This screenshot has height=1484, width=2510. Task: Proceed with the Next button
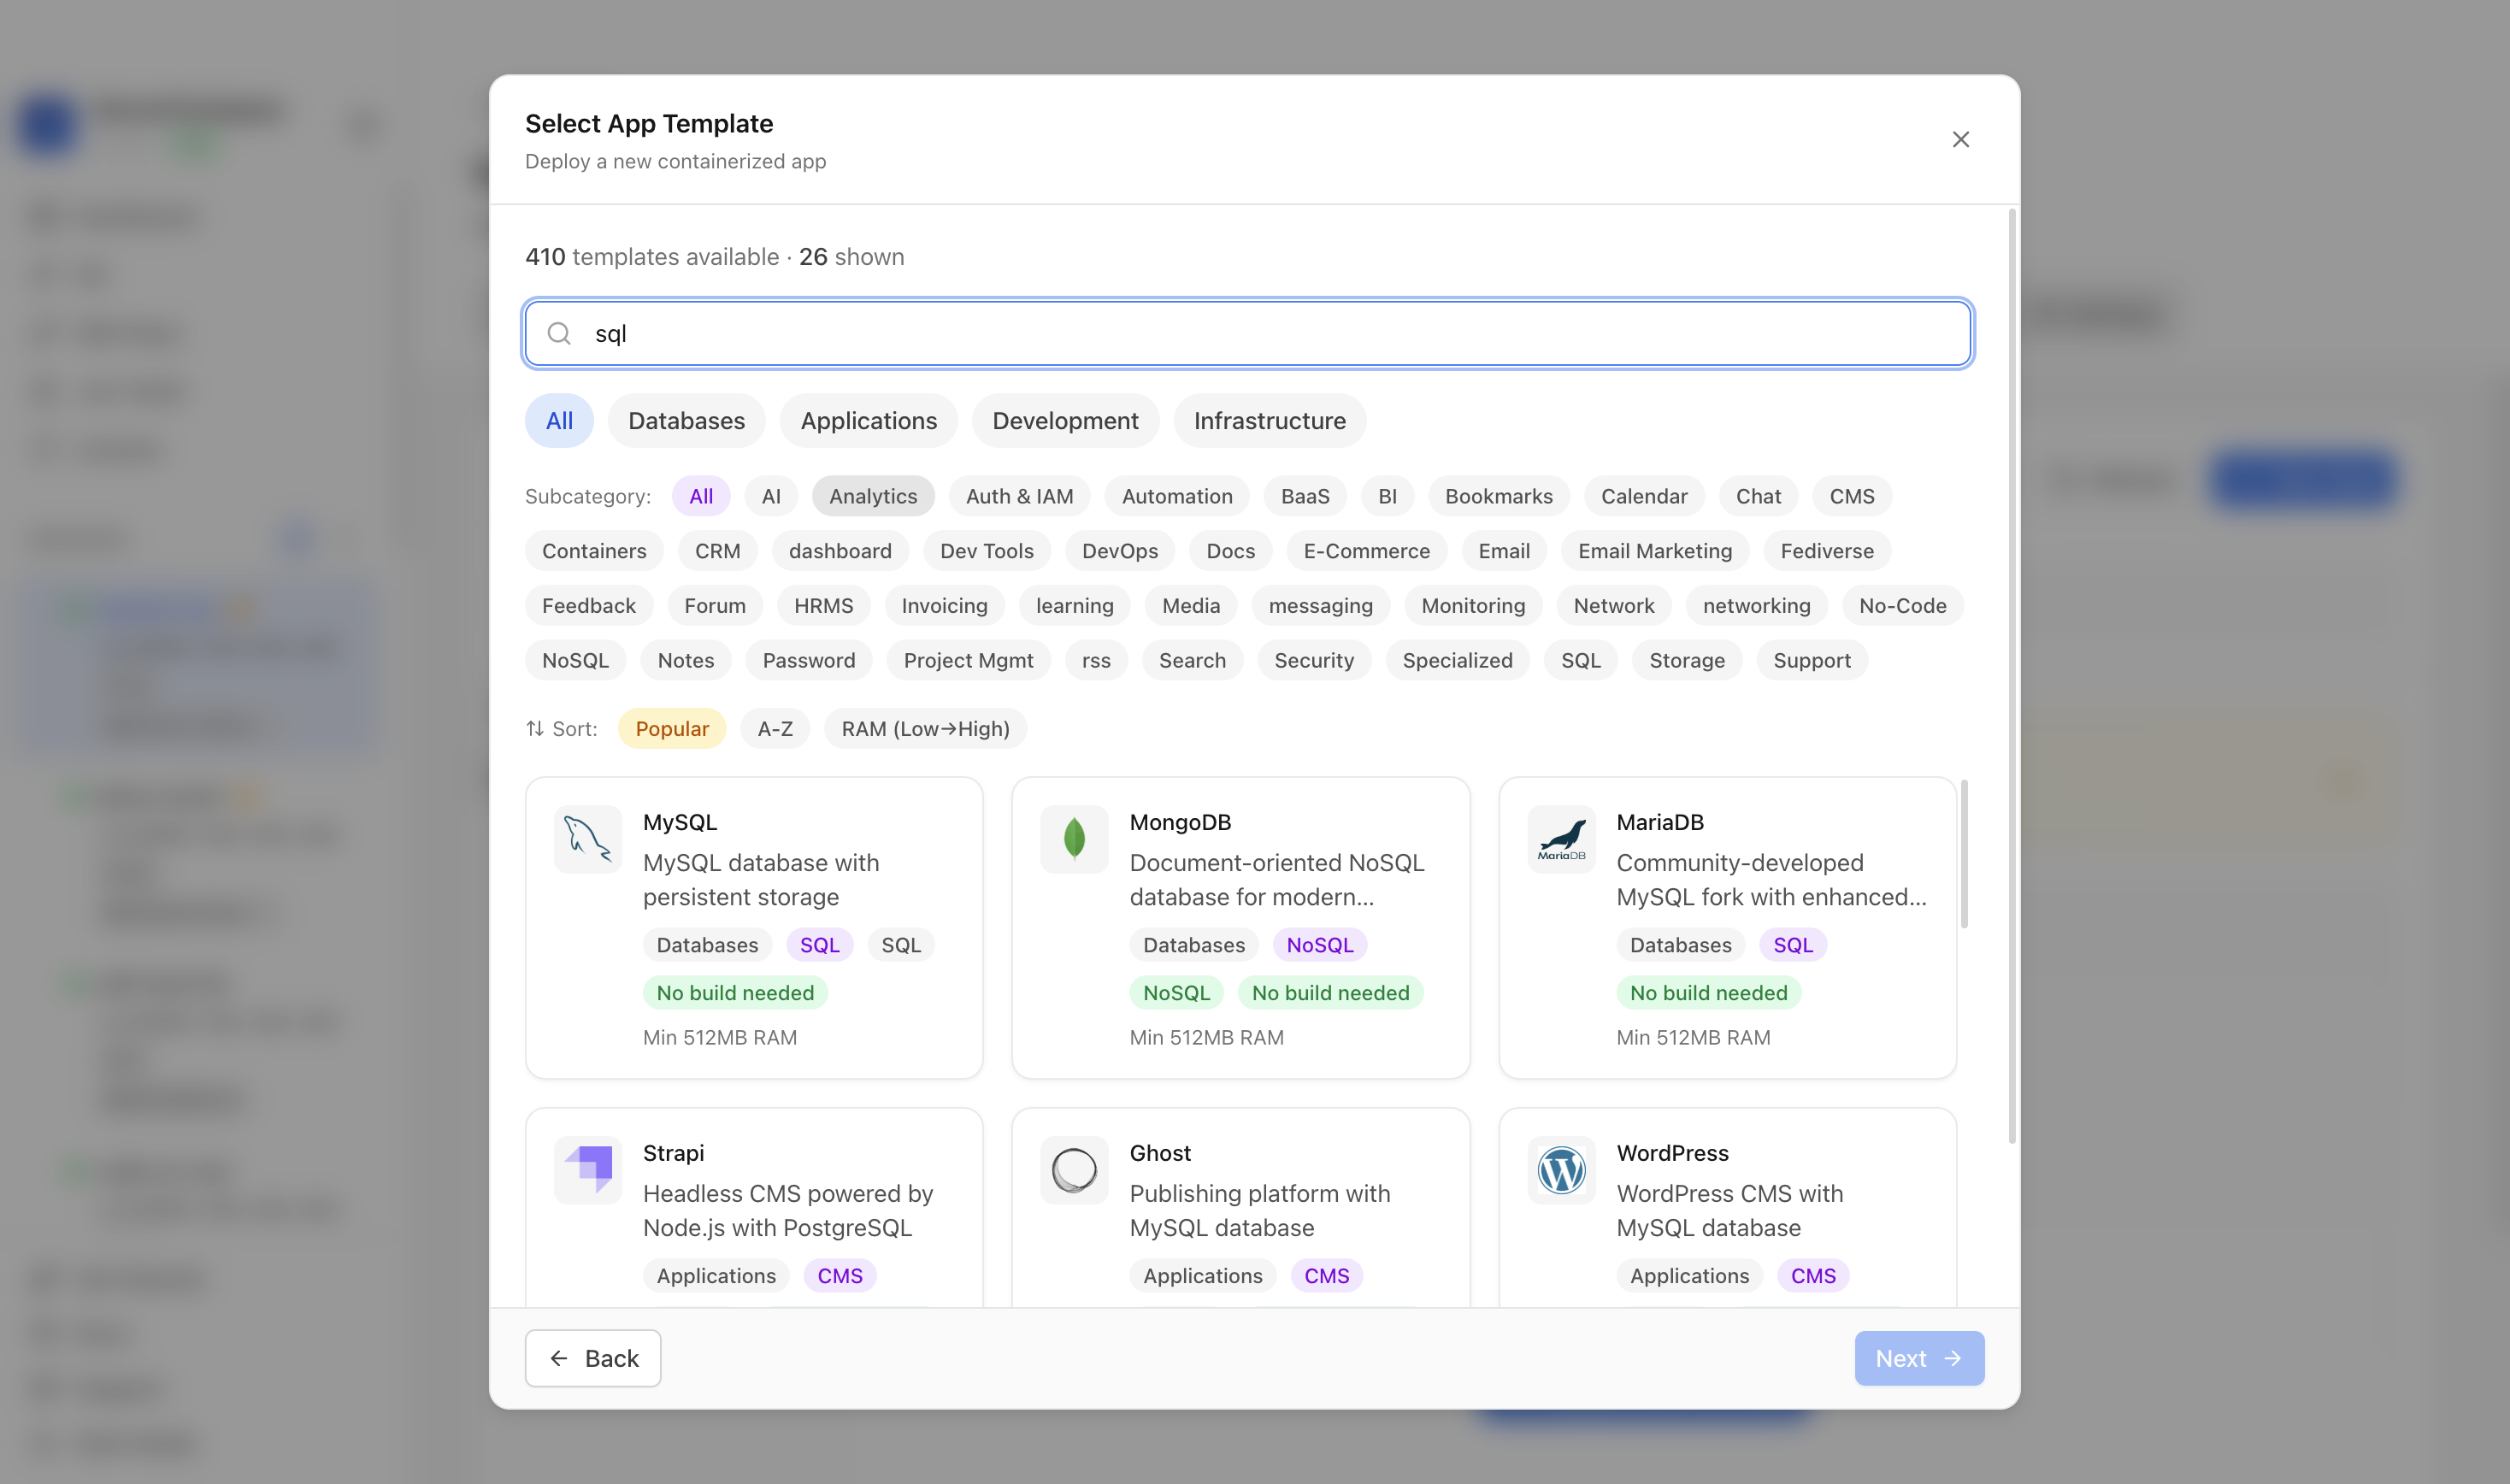coord(1919,1358)
